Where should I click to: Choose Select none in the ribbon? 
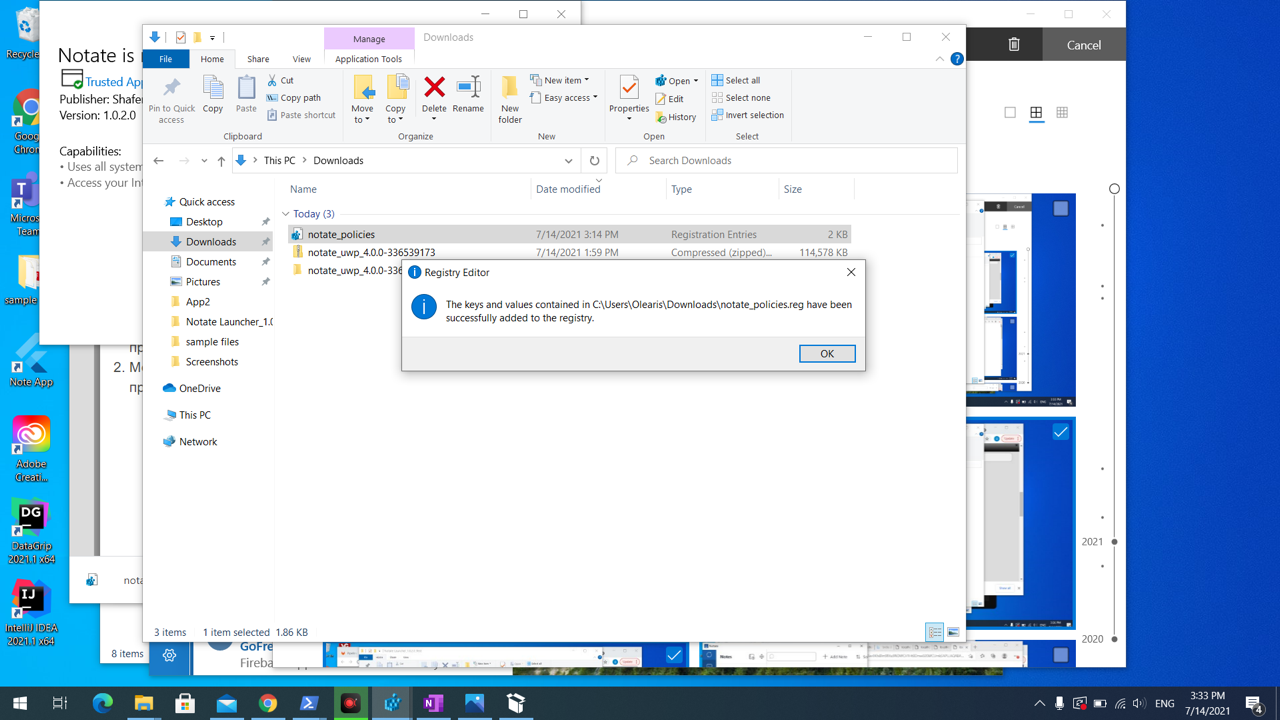click(x=740, y=98)
